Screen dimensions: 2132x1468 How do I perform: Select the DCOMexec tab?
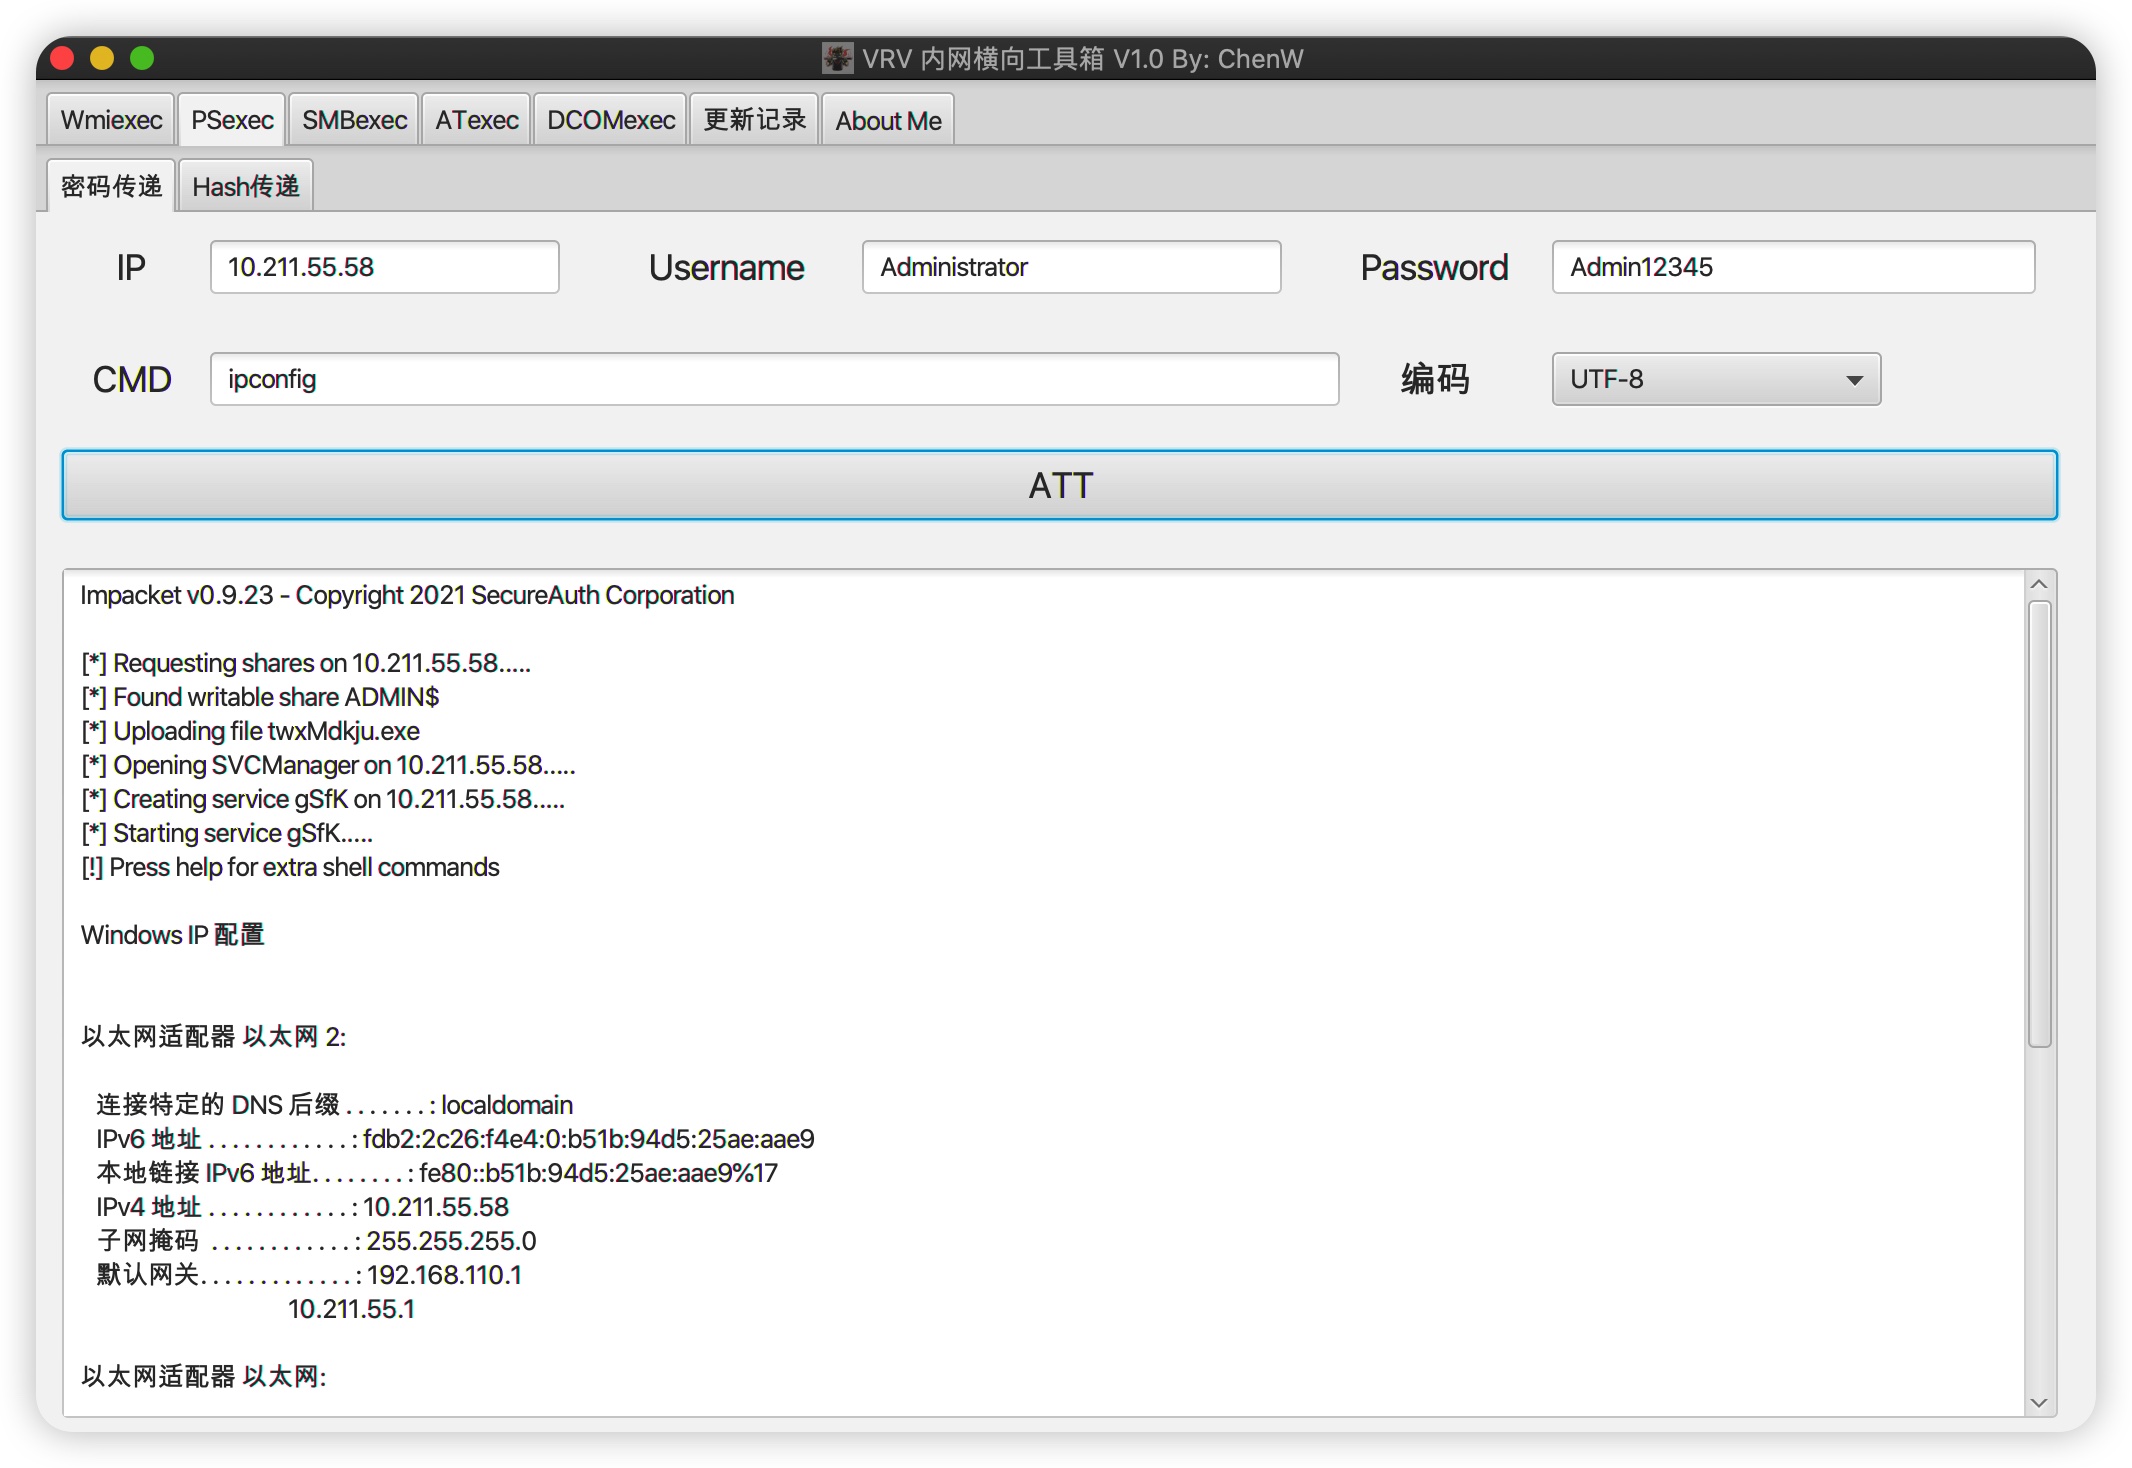point(610,120)
